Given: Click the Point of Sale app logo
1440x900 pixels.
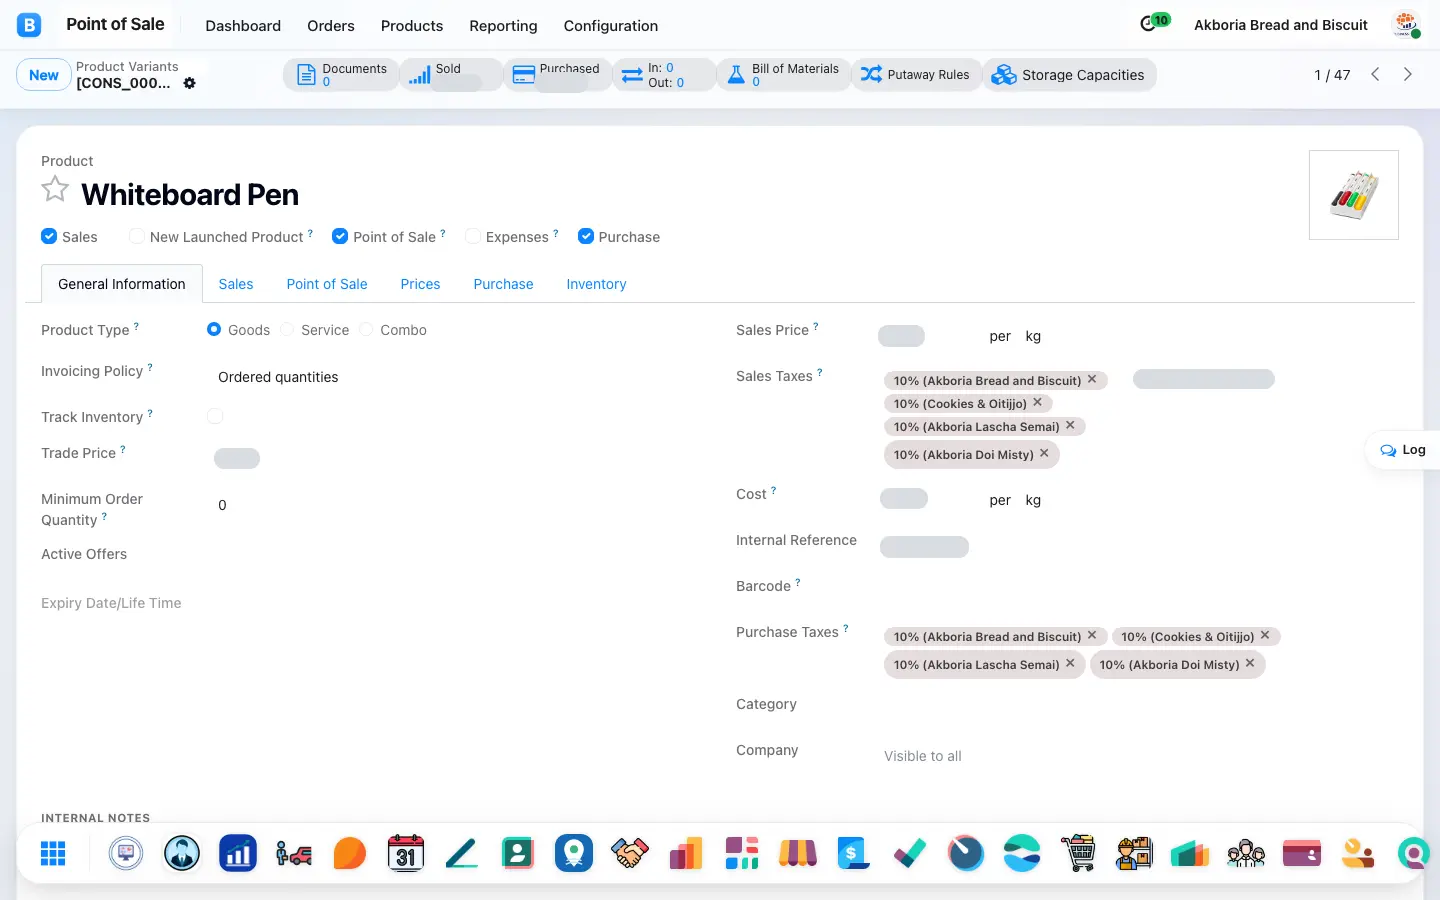Looking at the screenshot, I should tap(29, 25).
